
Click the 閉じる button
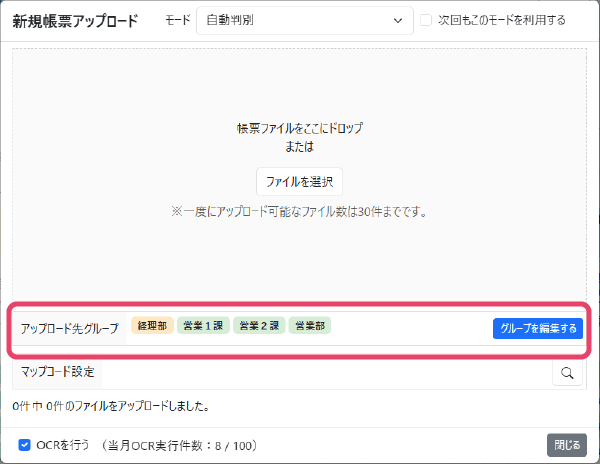click(x=566, y=445)
